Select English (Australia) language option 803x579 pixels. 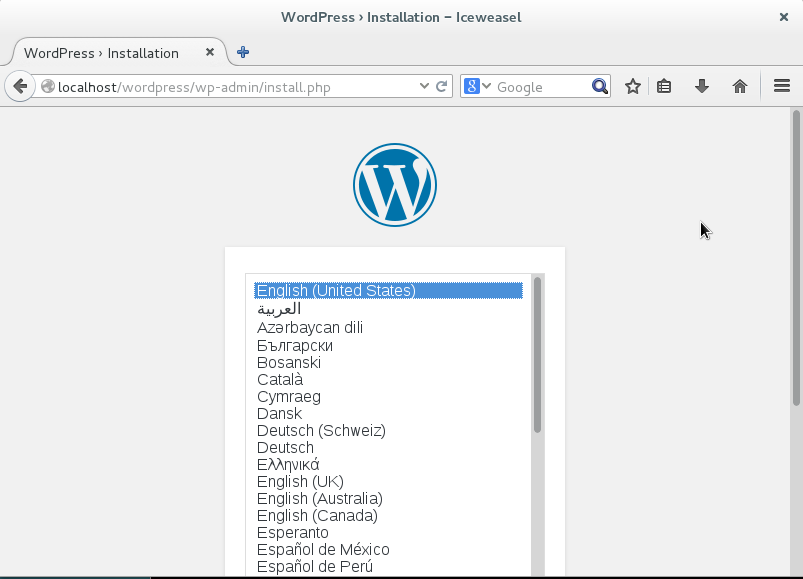[x=389, y=499]
